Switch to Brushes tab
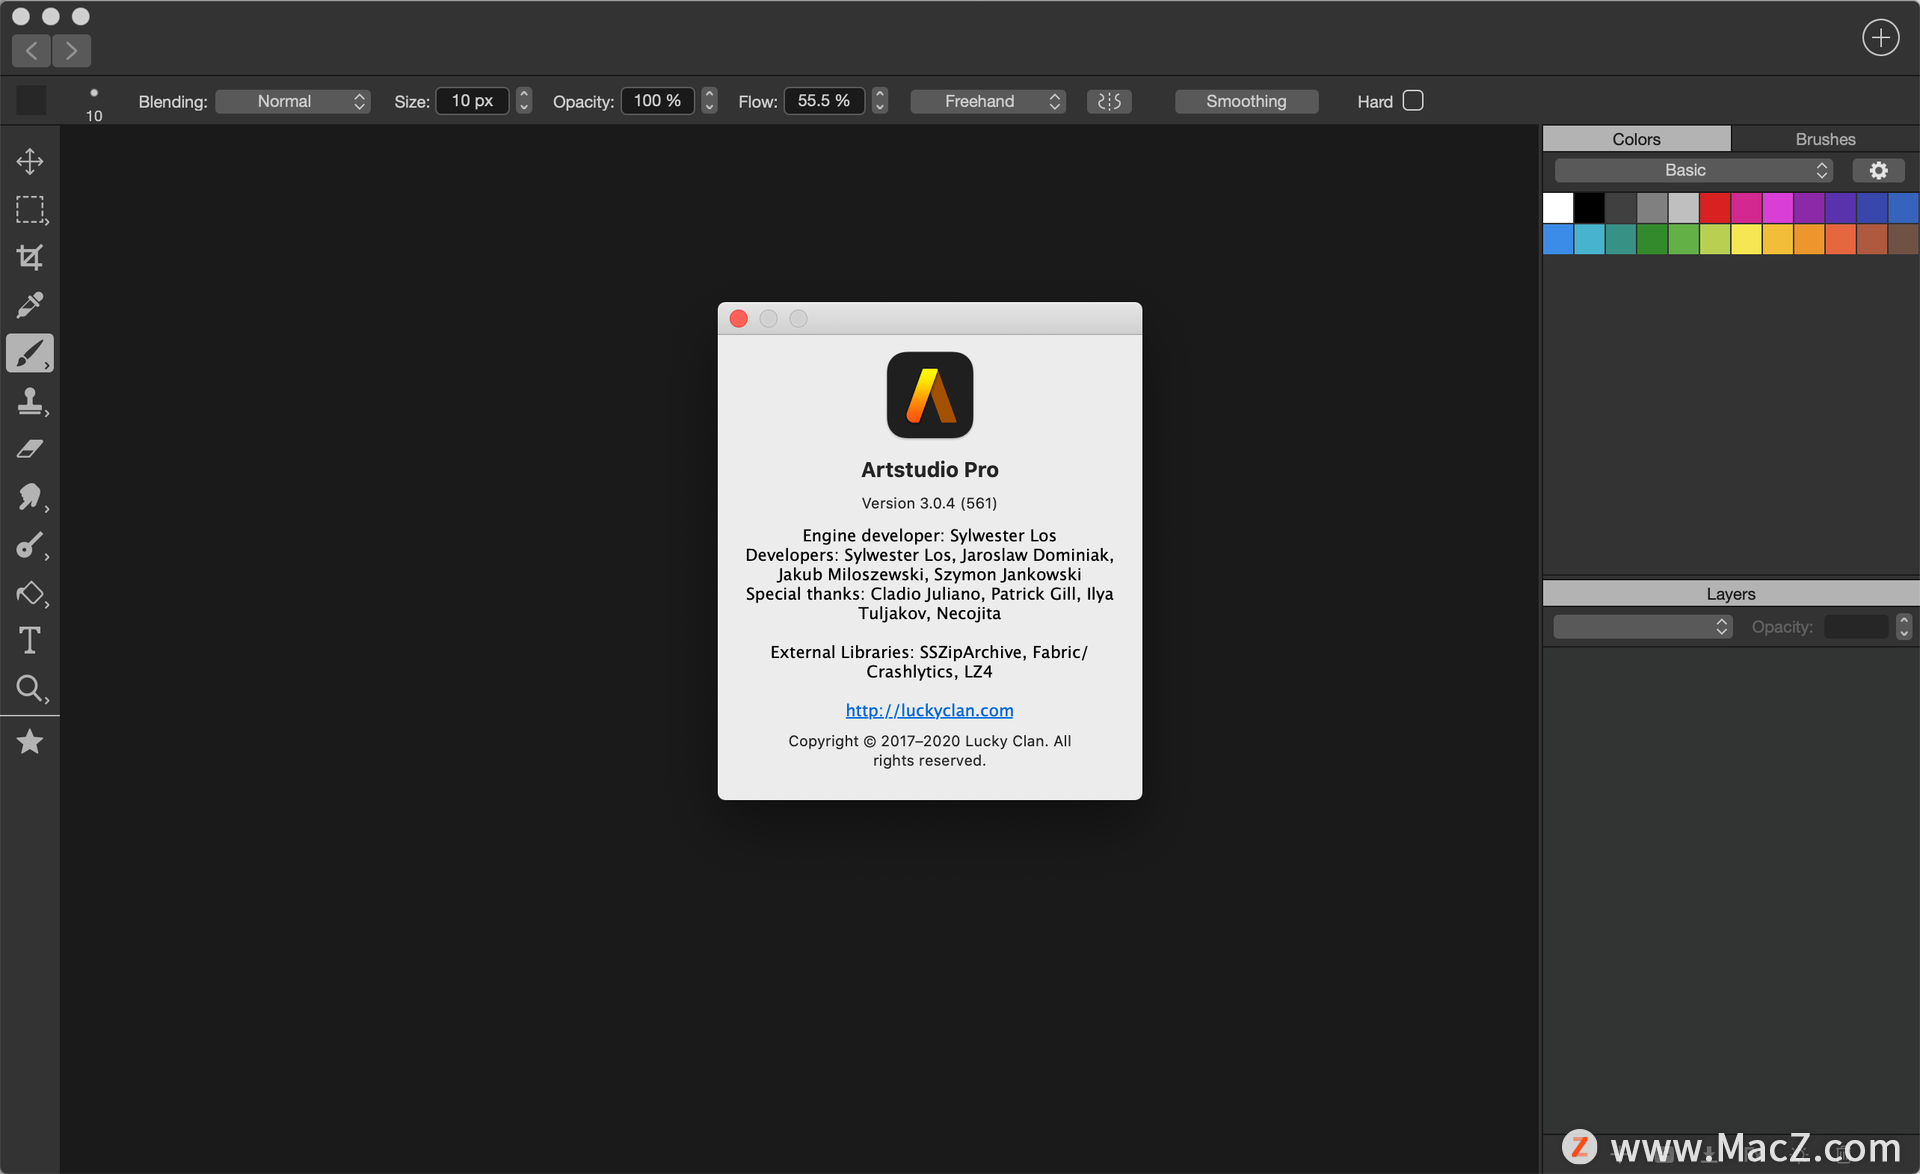The width and height of the screenshot is (1920, 1174). [1823, 137]
